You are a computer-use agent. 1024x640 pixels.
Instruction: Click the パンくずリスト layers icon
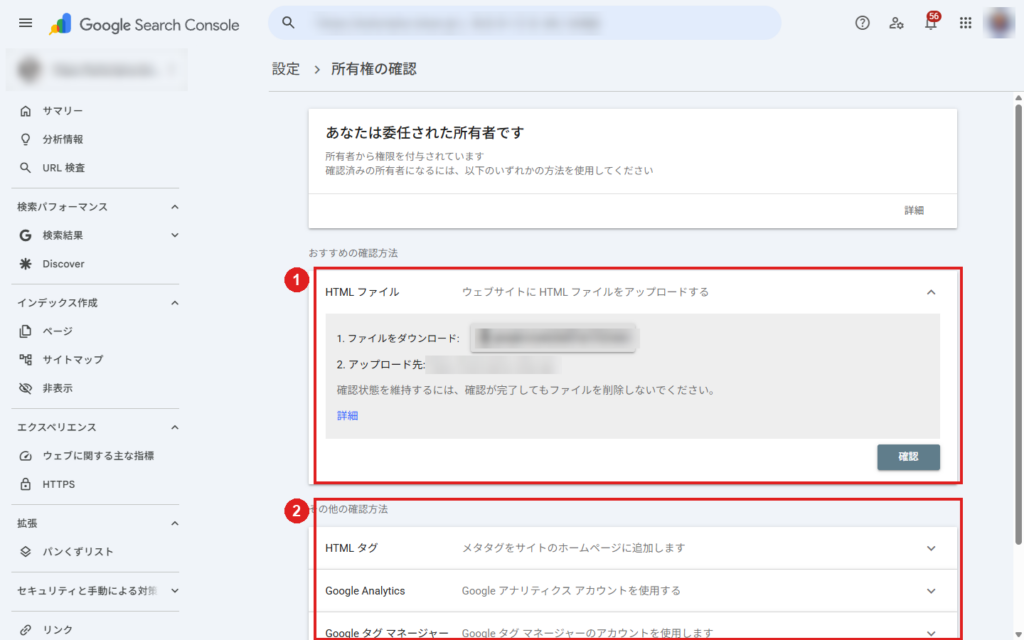pyautogui.click(x=25, y=552)
